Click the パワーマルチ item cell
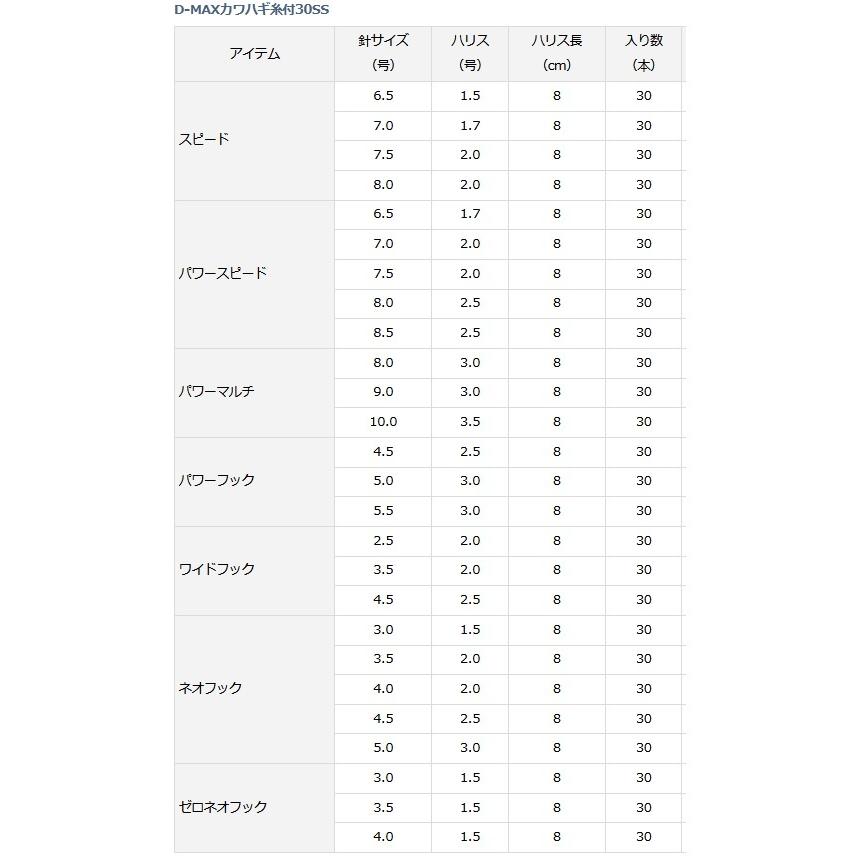 [255, 393]
